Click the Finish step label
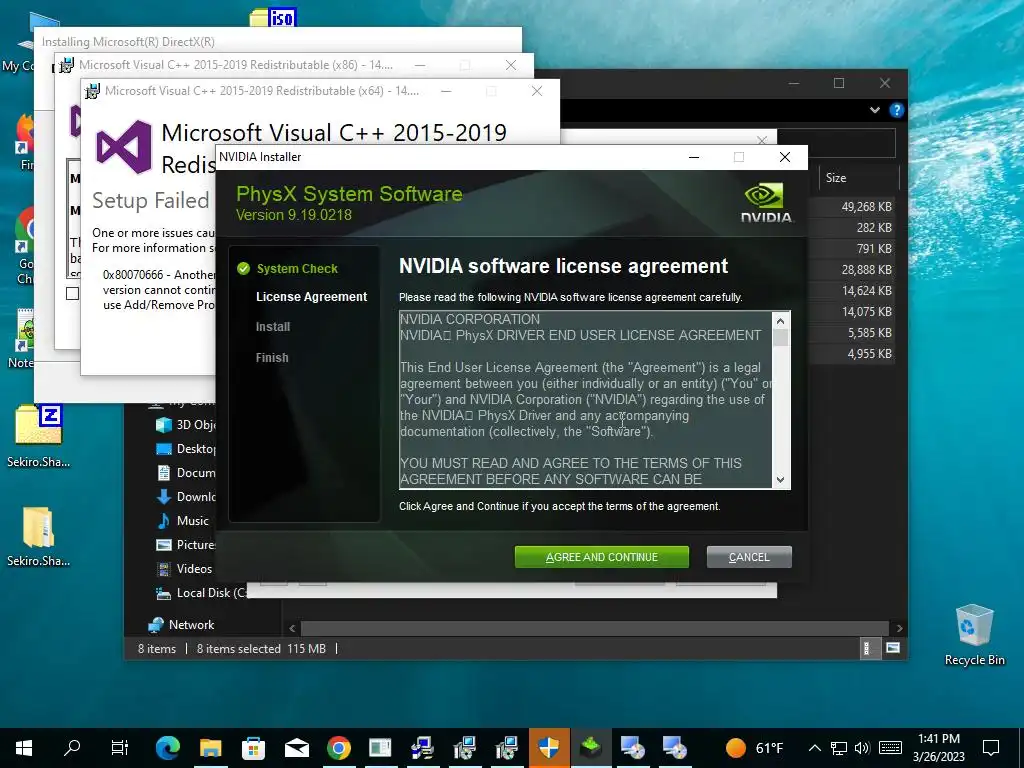 tap(272, 357)
